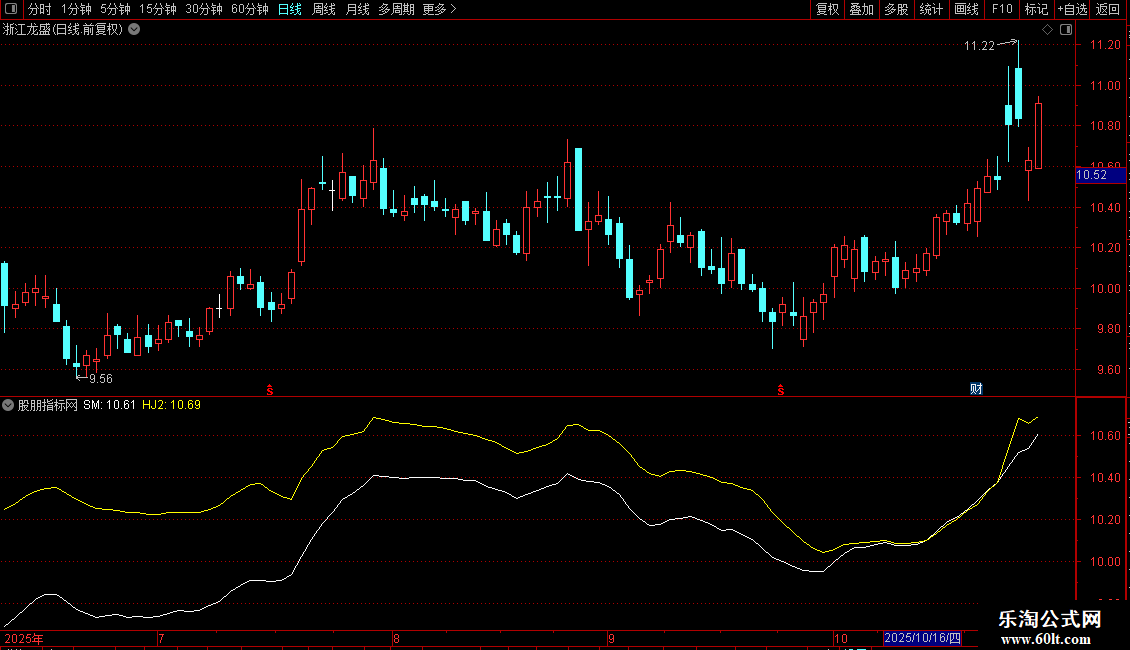Click the red dividend marker near late September
Image resolution: width=1130 pixels, height=650 pixels.
click(x=780, y=388)
